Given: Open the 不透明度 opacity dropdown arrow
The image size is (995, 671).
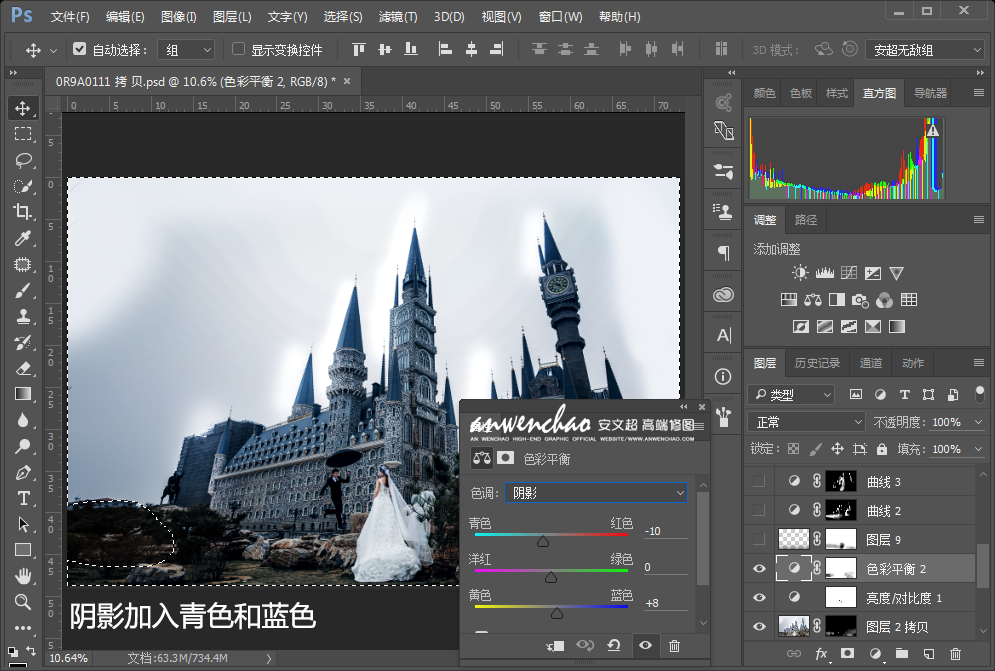Looking at the screenshot, I should click(978, 422).
